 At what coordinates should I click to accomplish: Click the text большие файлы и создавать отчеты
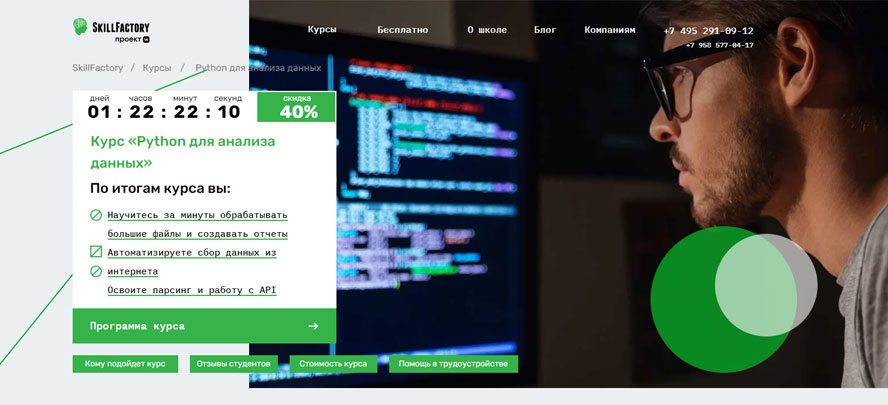point(198,233)
